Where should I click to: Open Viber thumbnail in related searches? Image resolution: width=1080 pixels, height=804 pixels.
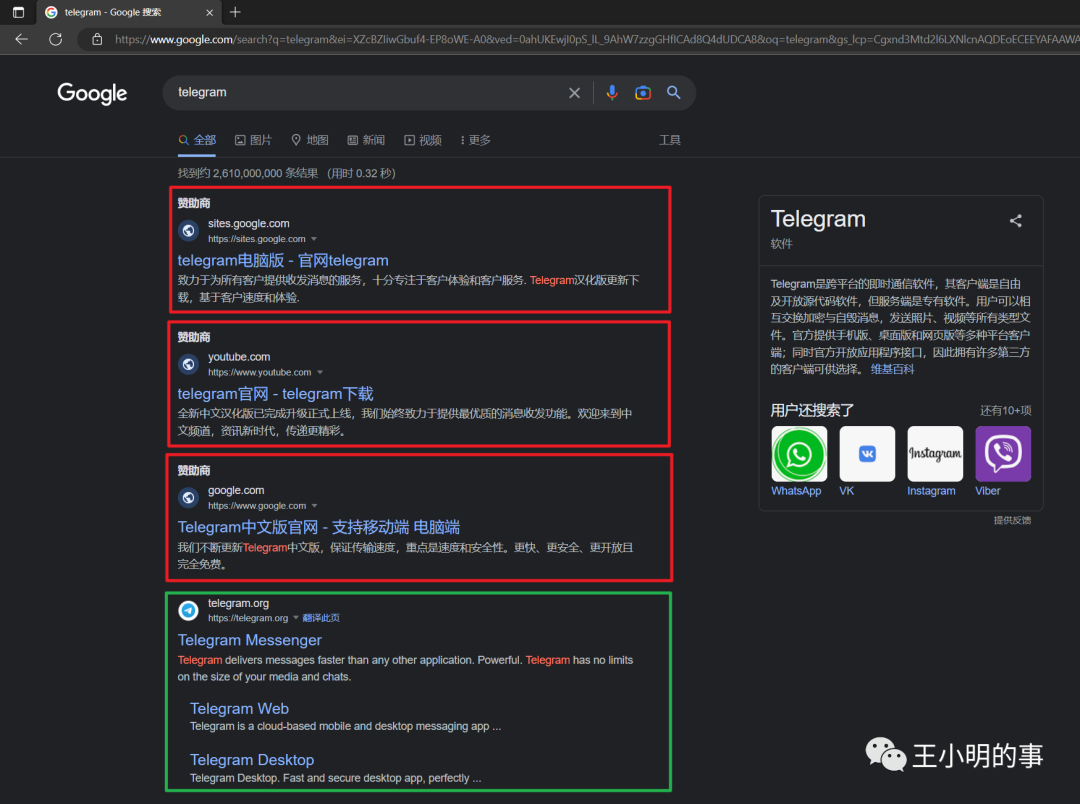click(x=1003, y=454)
